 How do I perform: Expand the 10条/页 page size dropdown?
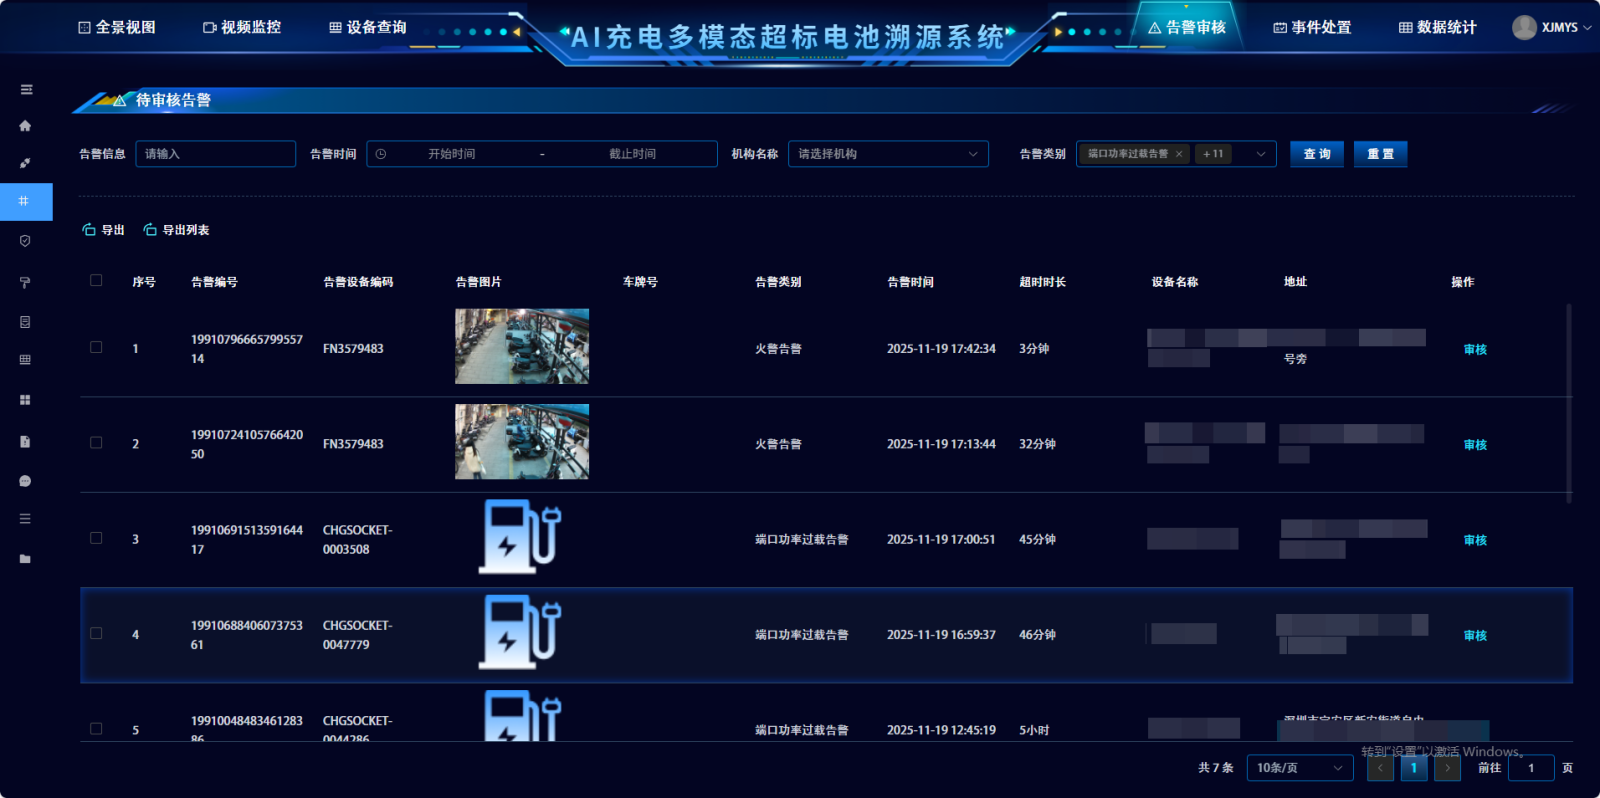(x=1299, y=768)
